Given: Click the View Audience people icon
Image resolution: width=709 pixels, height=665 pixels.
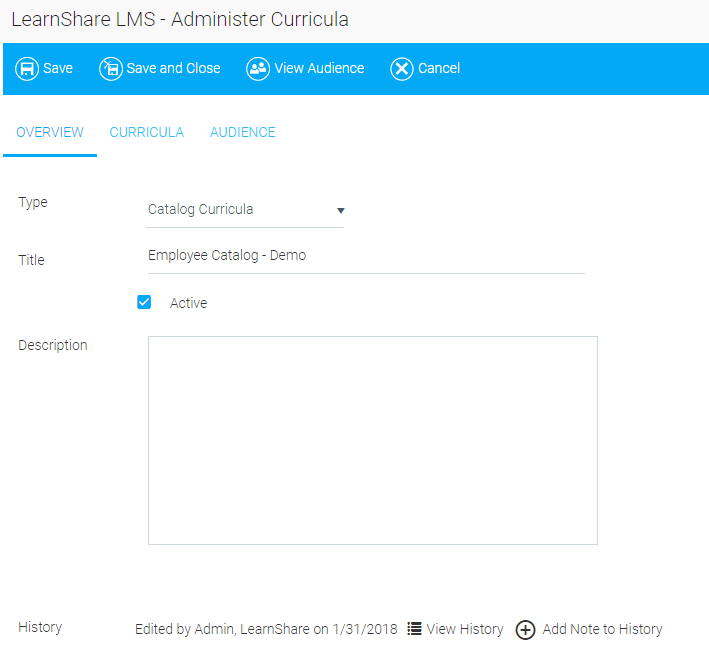Looking at the screenshot, I should [258, 69].
